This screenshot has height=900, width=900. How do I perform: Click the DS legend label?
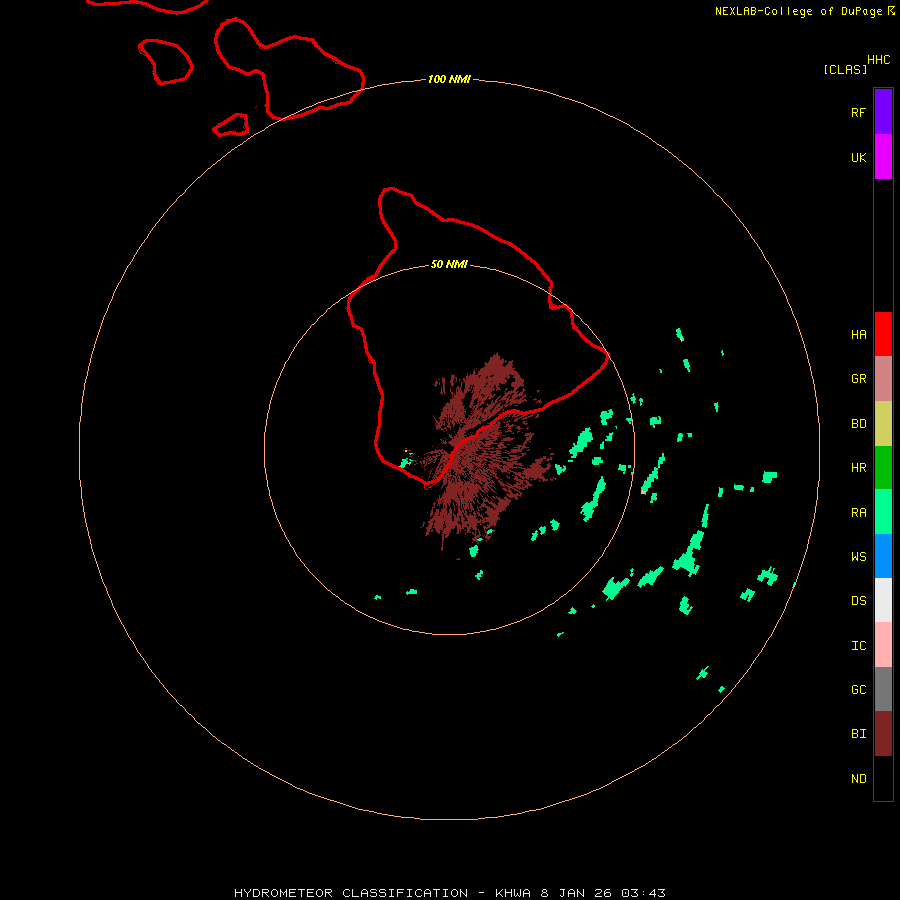858,600
